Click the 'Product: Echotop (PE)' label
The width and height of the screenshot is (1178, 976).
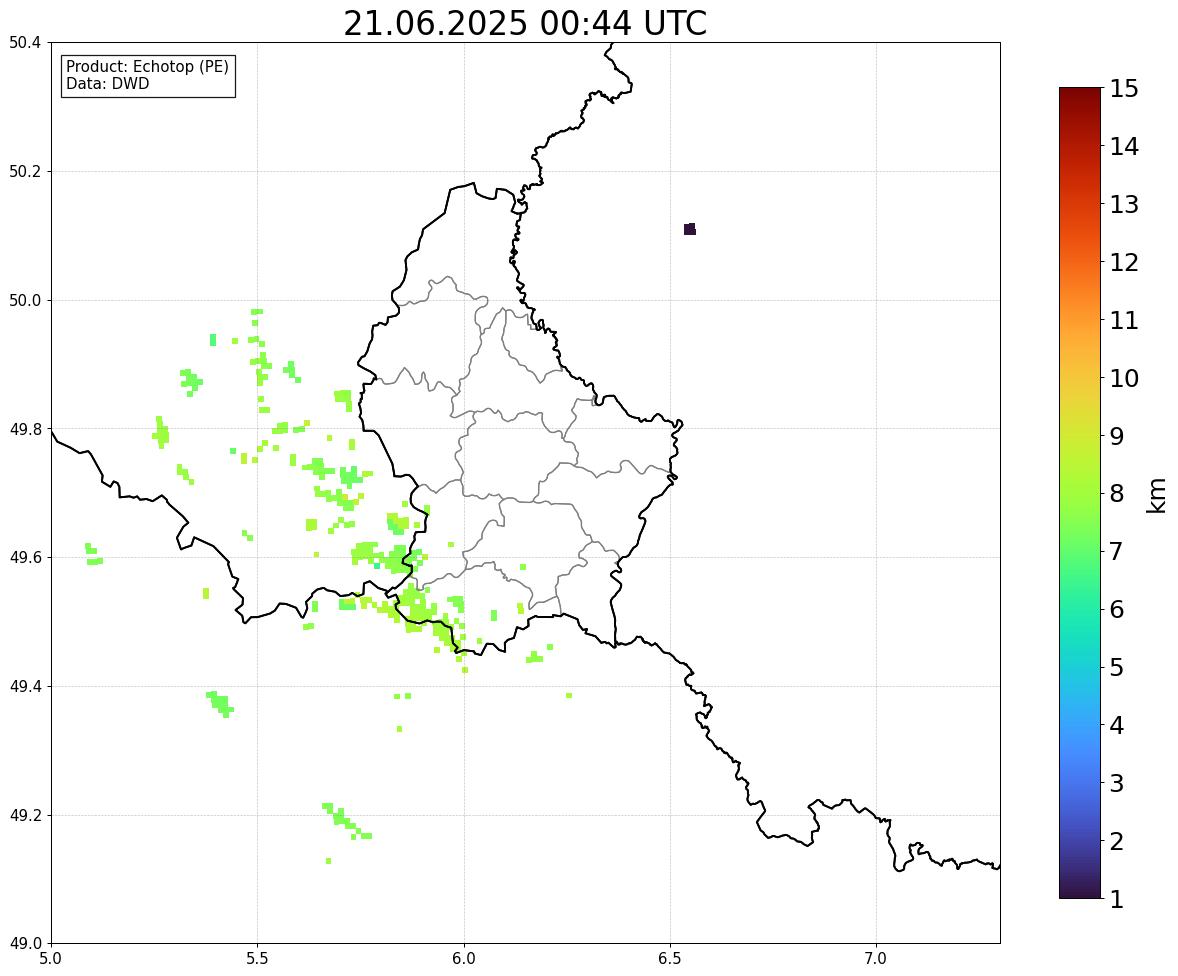click(147, 67)
